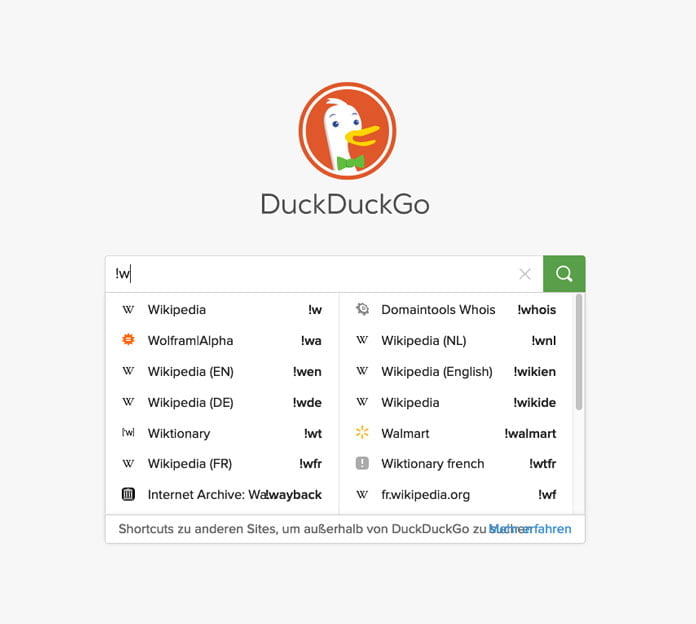
Task: Open the 'Mehr erfahren' link
Action: coord(530,529)
